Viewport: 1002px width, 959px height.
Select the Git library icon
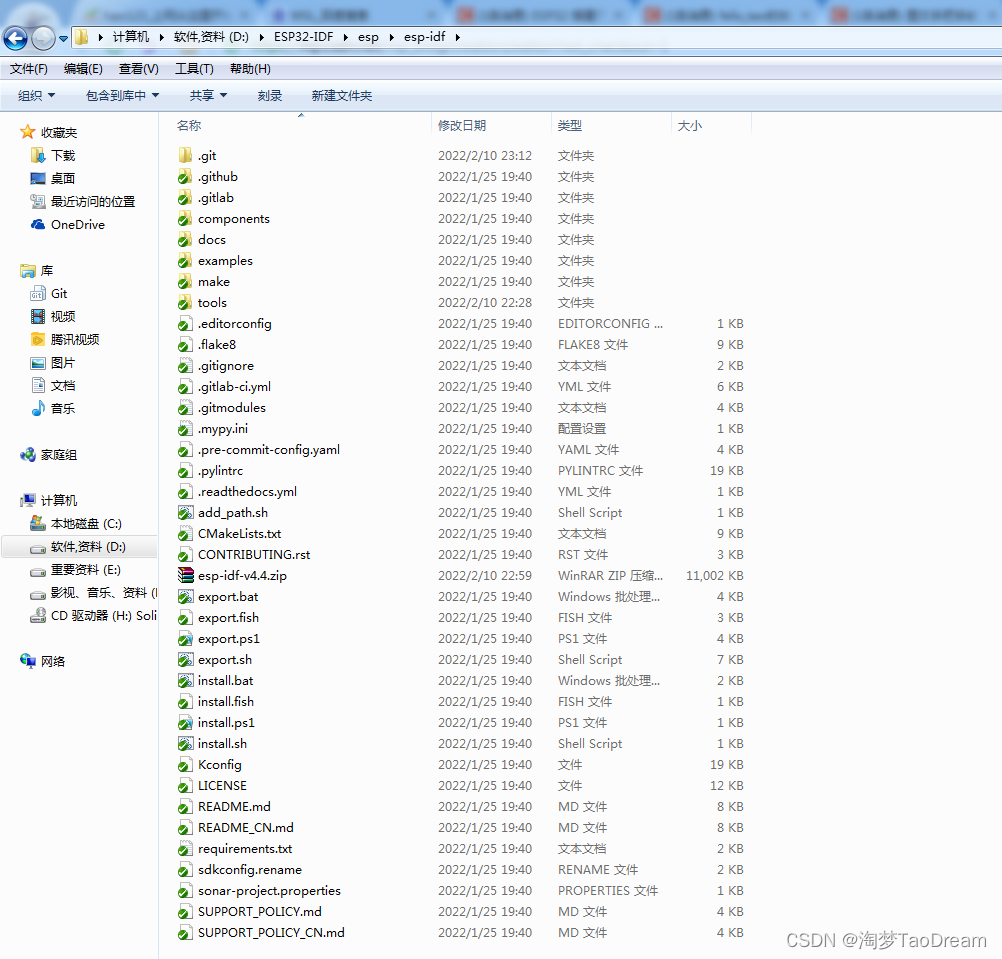point(38,294)
